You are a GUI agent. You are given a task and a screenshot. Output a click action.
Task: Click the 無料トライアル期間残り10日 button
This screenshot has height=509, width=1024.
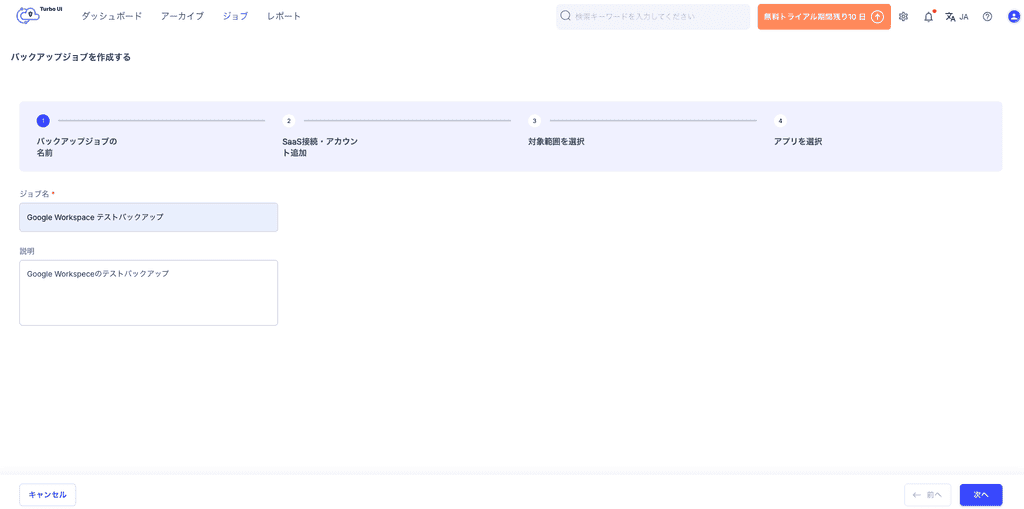[824, 17]
